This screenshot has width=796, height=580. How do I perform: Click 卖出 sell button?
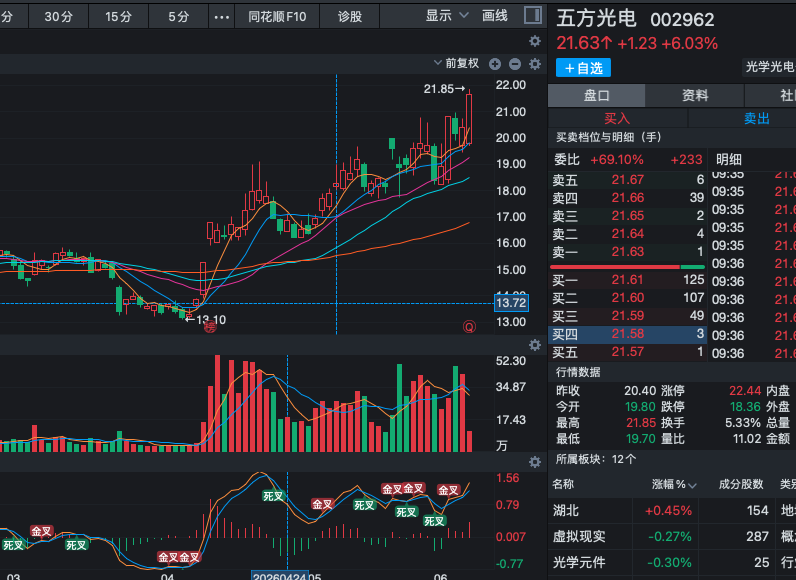[756, 119]
